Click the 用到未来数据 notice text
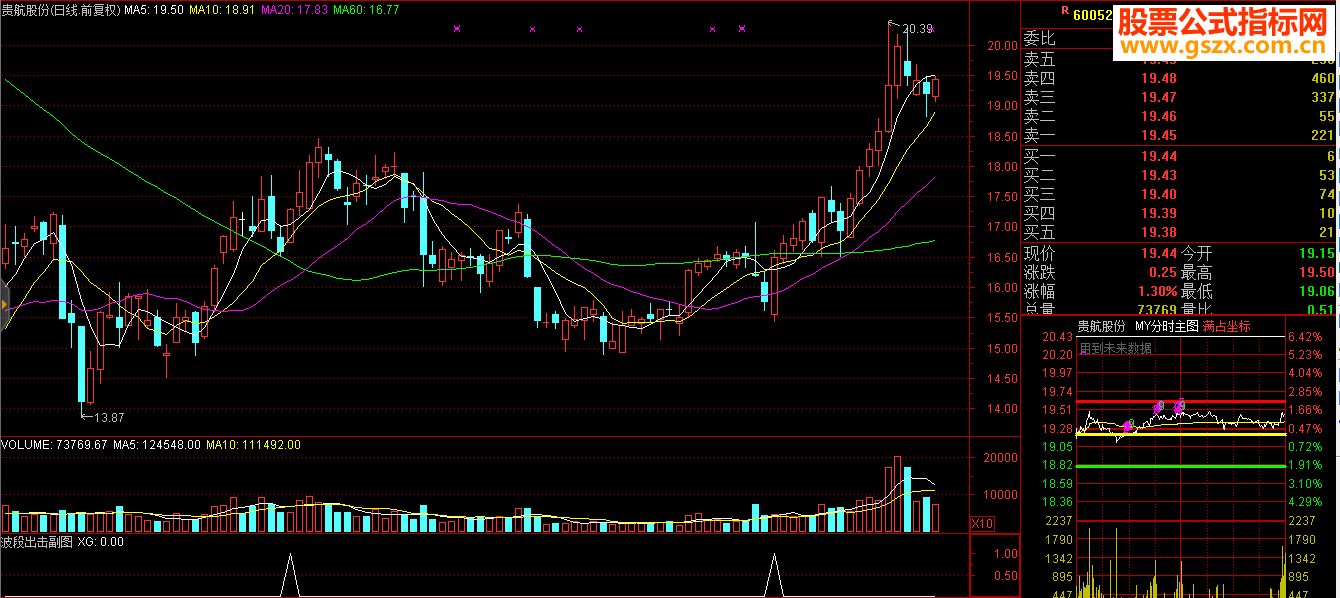Viewport: 1340px width, 598px height. point(1115,348)
